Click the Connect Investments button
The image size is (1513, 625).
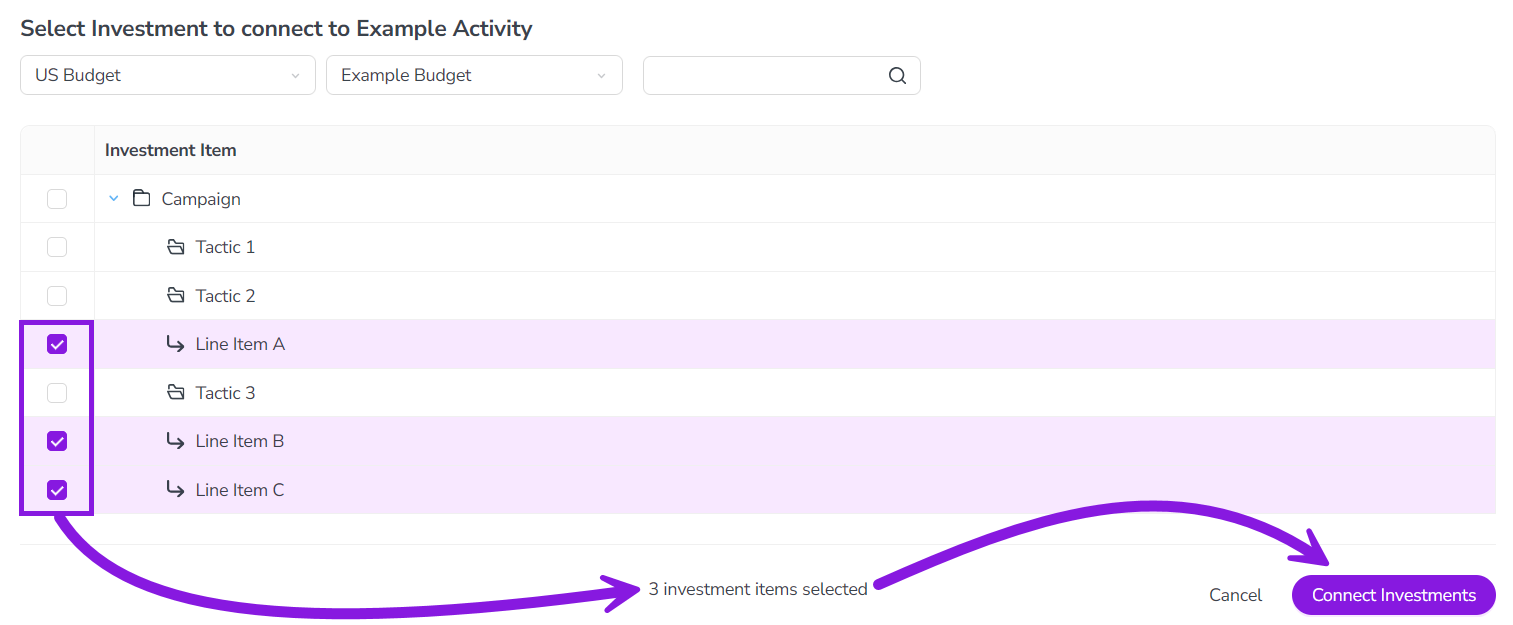tap(1394, 595)
